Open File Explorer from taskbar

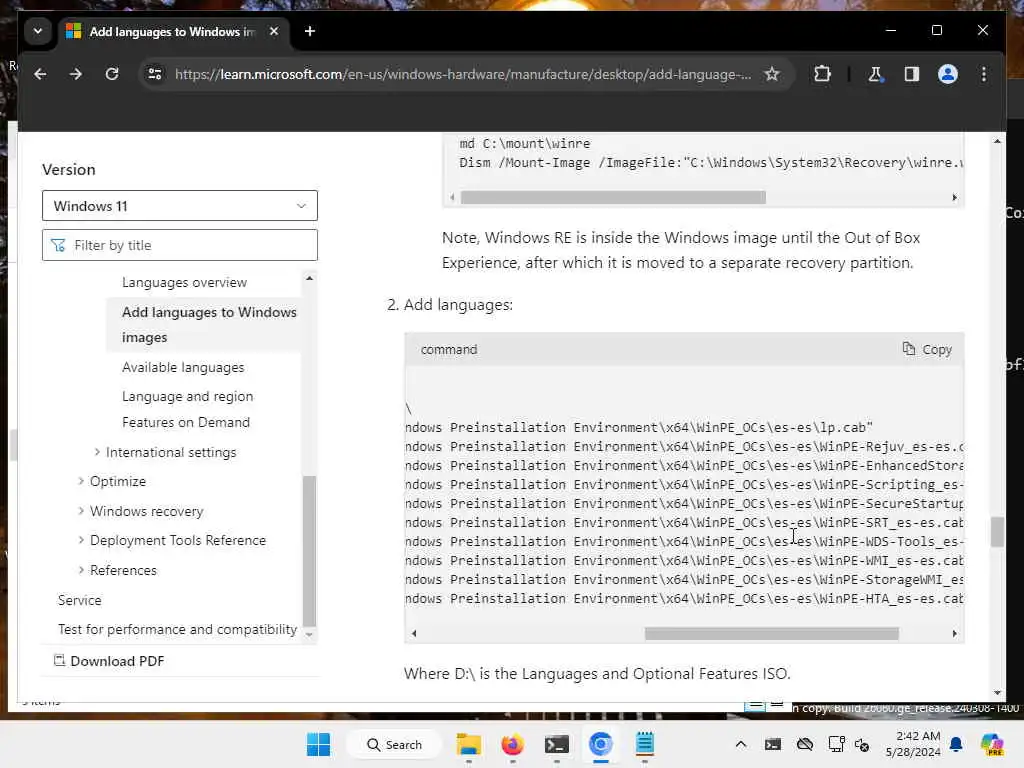click(x=468, y=744)
